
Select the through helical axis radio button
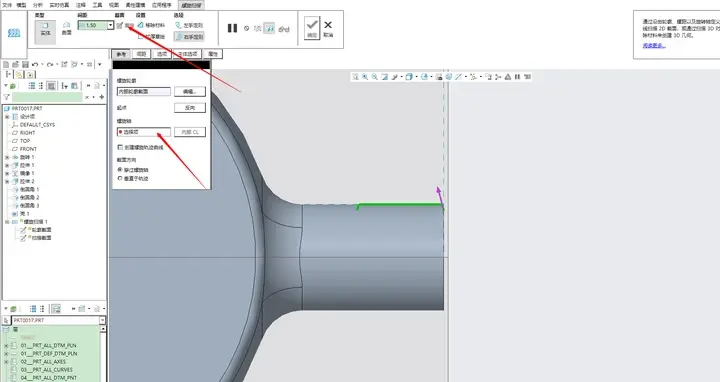pyautogui.click(x=120, y=169)
